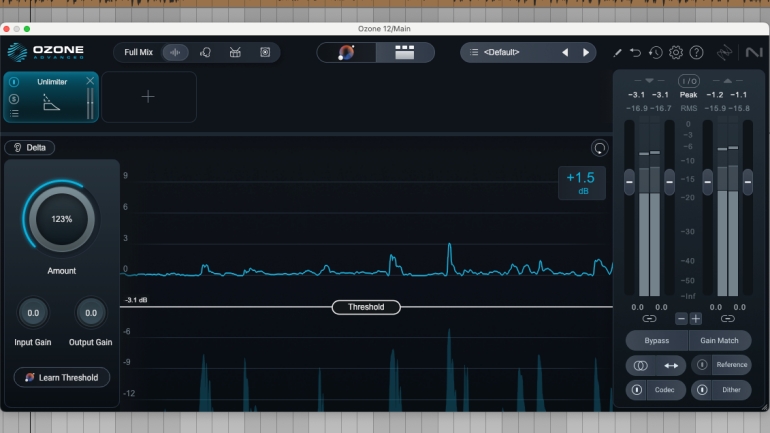Open the Unlimiter module preset list
770x433 pixels.
pyautogui.click(x=14, y=114)
